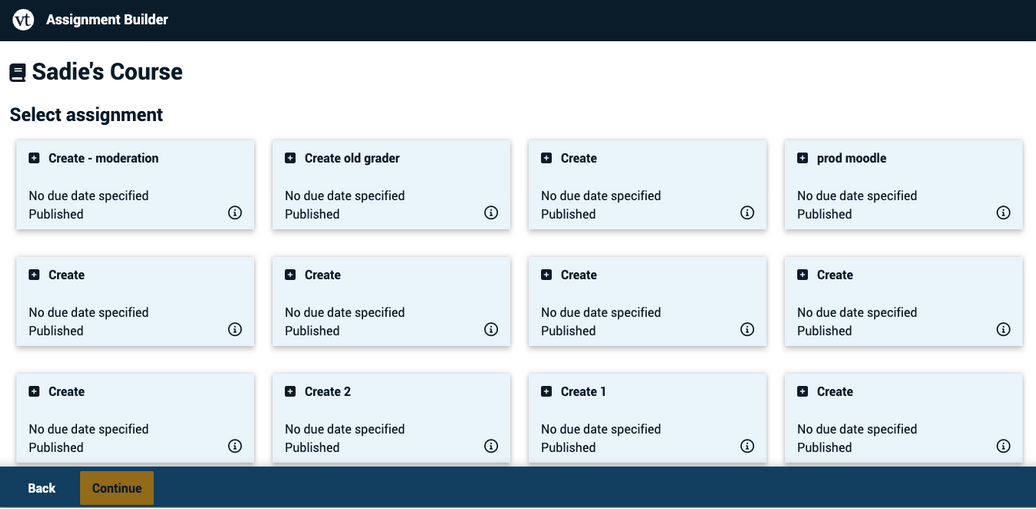Image resolution: width=1036 pixels, height=509 pixels.
Task: Click Published status on Create - moderation
Action: click(x=56, y=214)
